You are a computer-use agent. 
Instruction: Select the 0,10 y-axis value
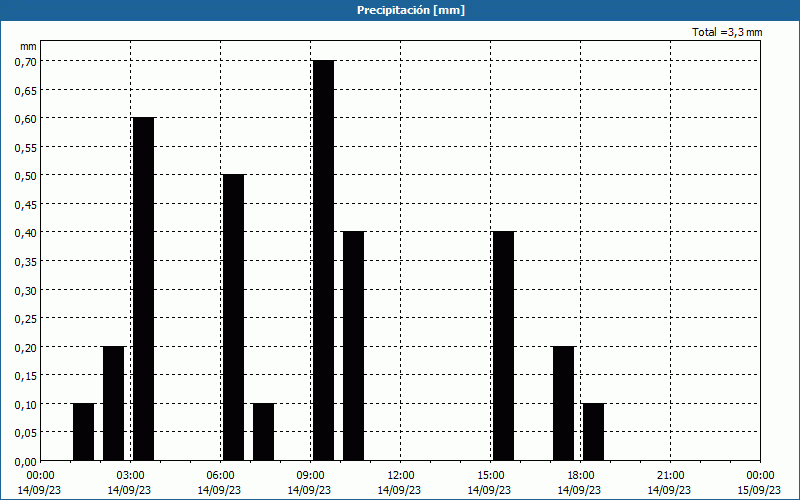pyautogui.click(x=26, y=404)
